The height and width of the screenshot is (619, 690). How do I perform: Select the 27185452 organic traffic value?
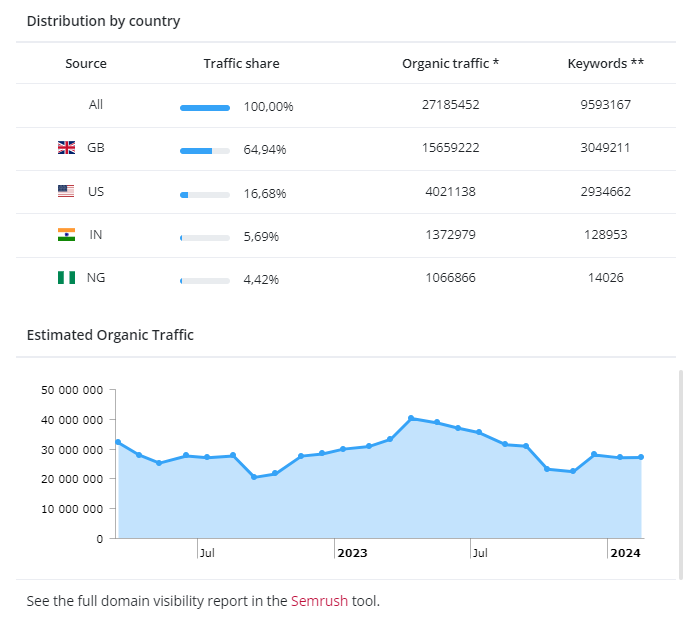tap(451, 105)
